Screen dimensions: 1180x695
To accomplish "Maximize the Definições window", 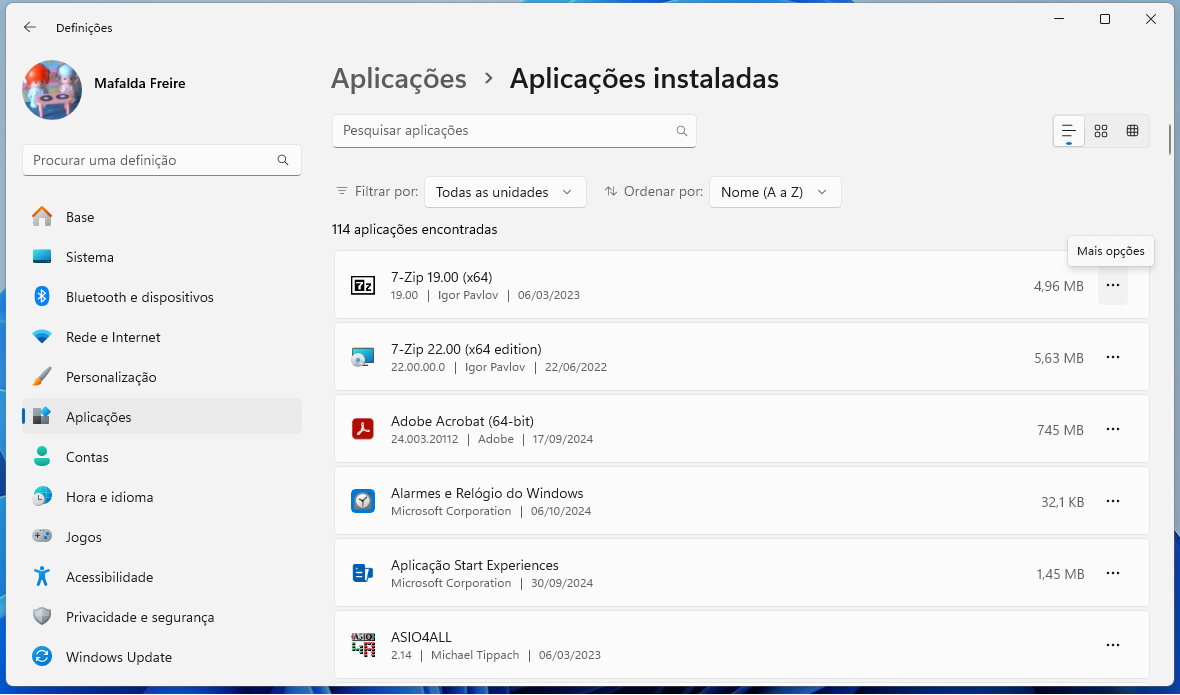I will [x=1105, y=19].
